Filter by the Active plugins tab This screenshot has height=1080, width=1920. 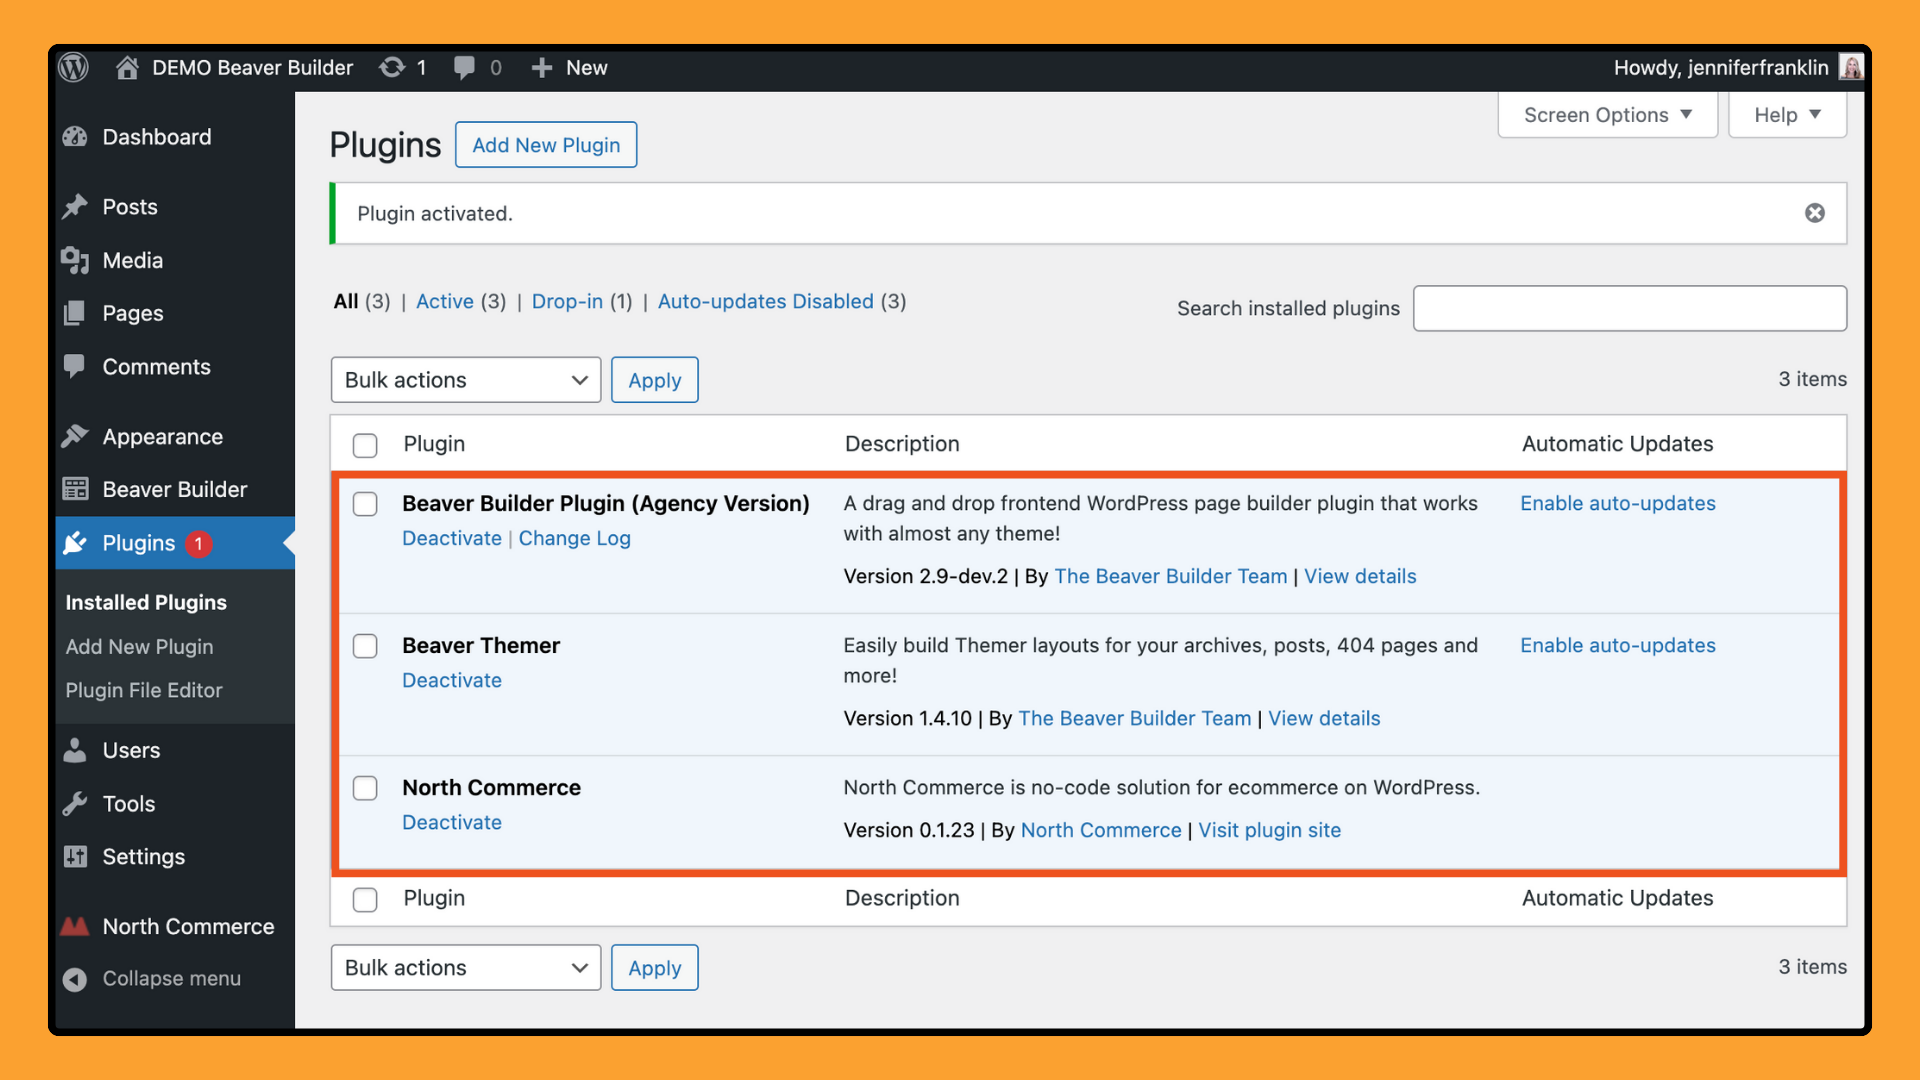(x=445, y=301)
